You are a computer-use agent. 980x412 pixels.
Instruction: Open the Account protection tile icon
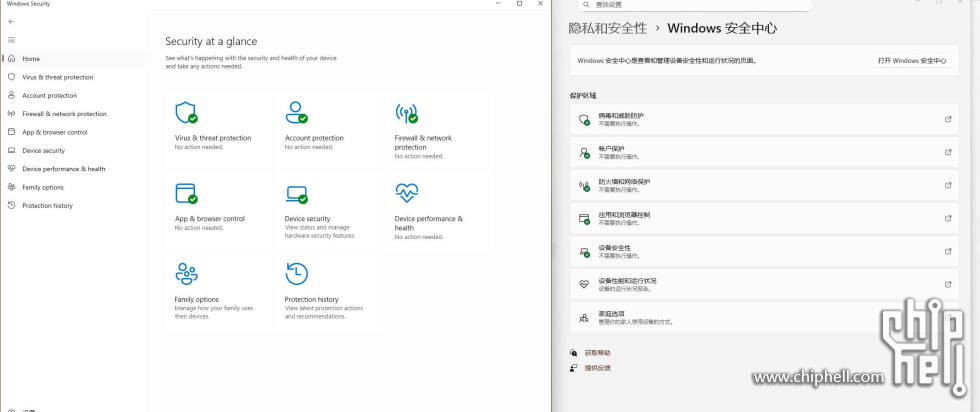coord(296,112)
